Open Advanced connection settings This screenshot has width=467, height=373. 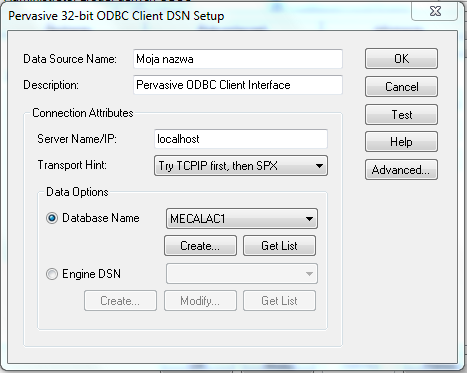tap(401, 170)
